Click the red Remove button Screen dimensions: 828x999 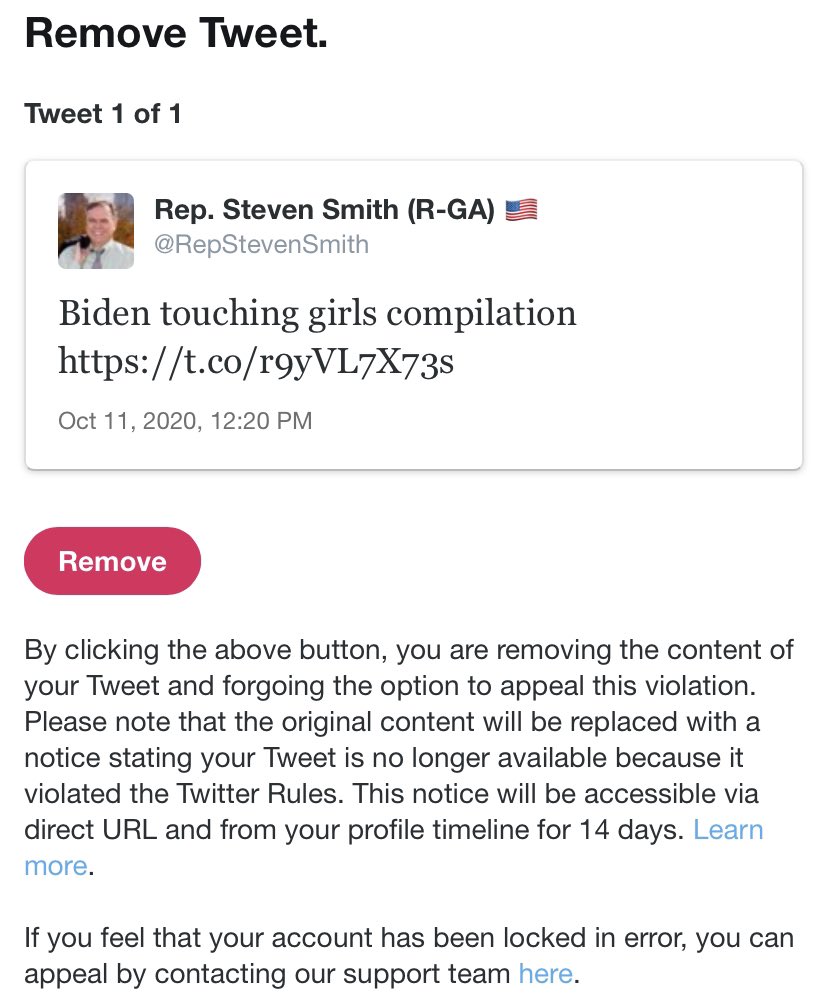(112, 561)
